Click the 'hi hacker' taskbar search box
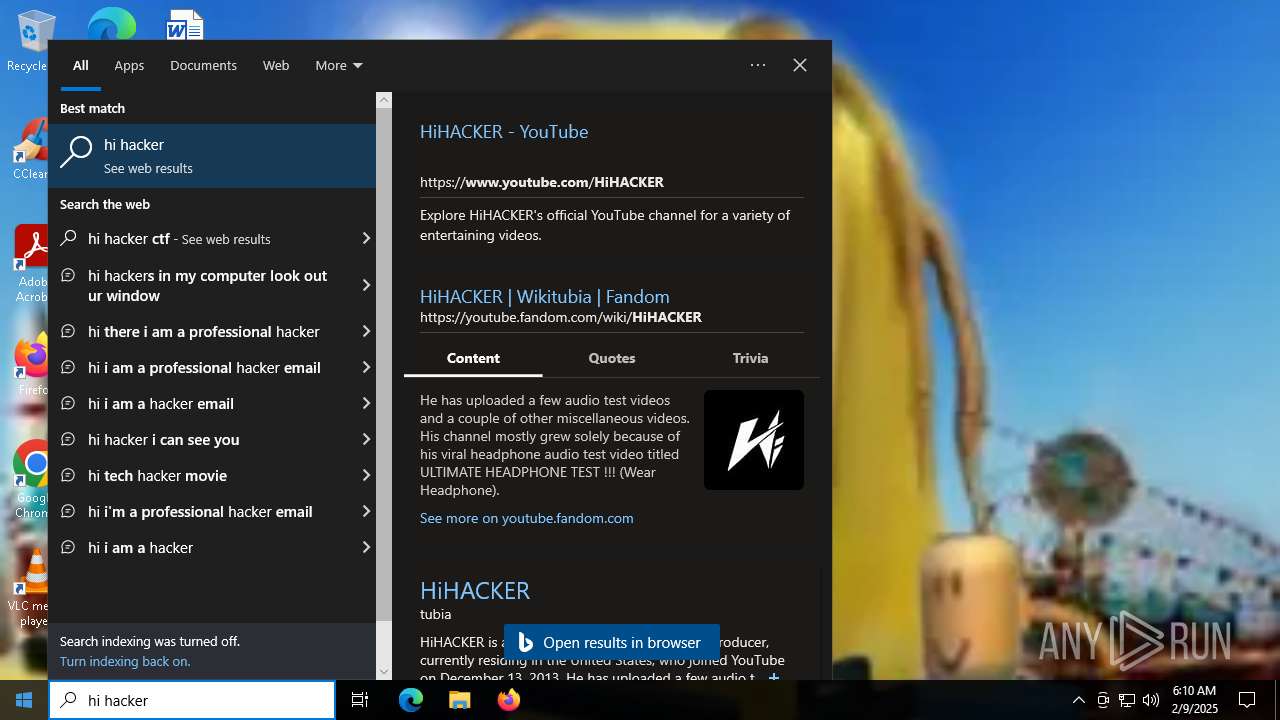Image resolution: width=1280 pixels, height=720 pixels. coord(192,700)
